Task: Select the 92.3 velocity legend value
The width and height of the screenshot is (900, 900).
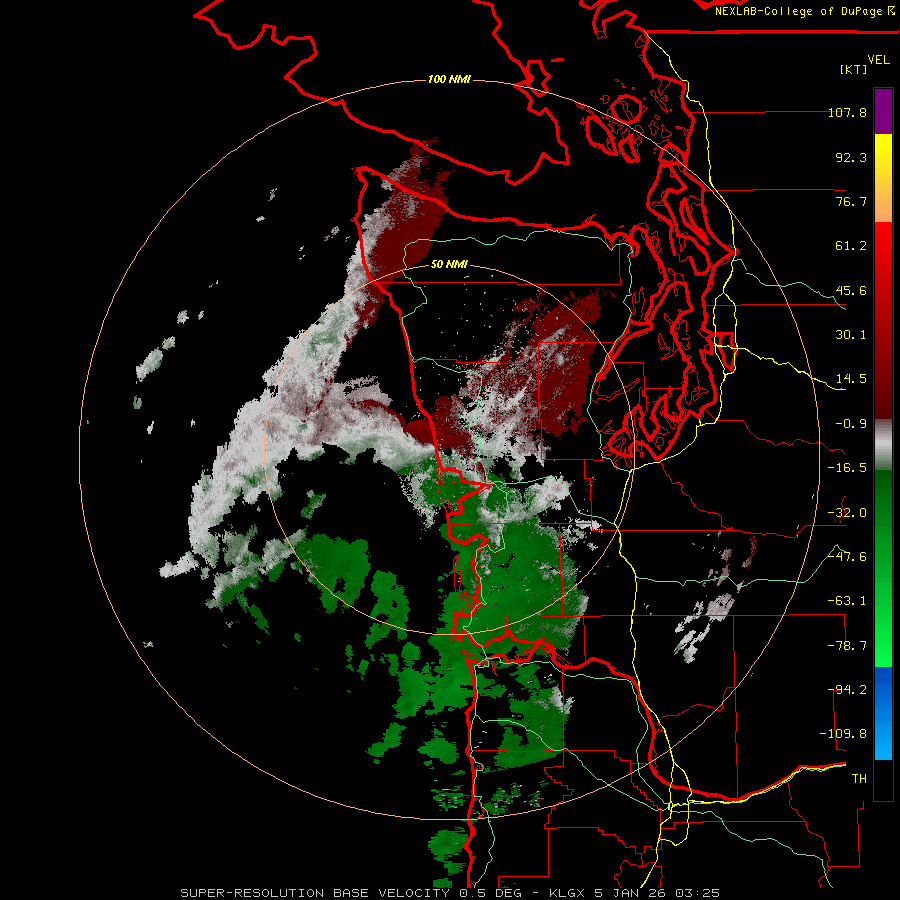Action: pos(851,157)
